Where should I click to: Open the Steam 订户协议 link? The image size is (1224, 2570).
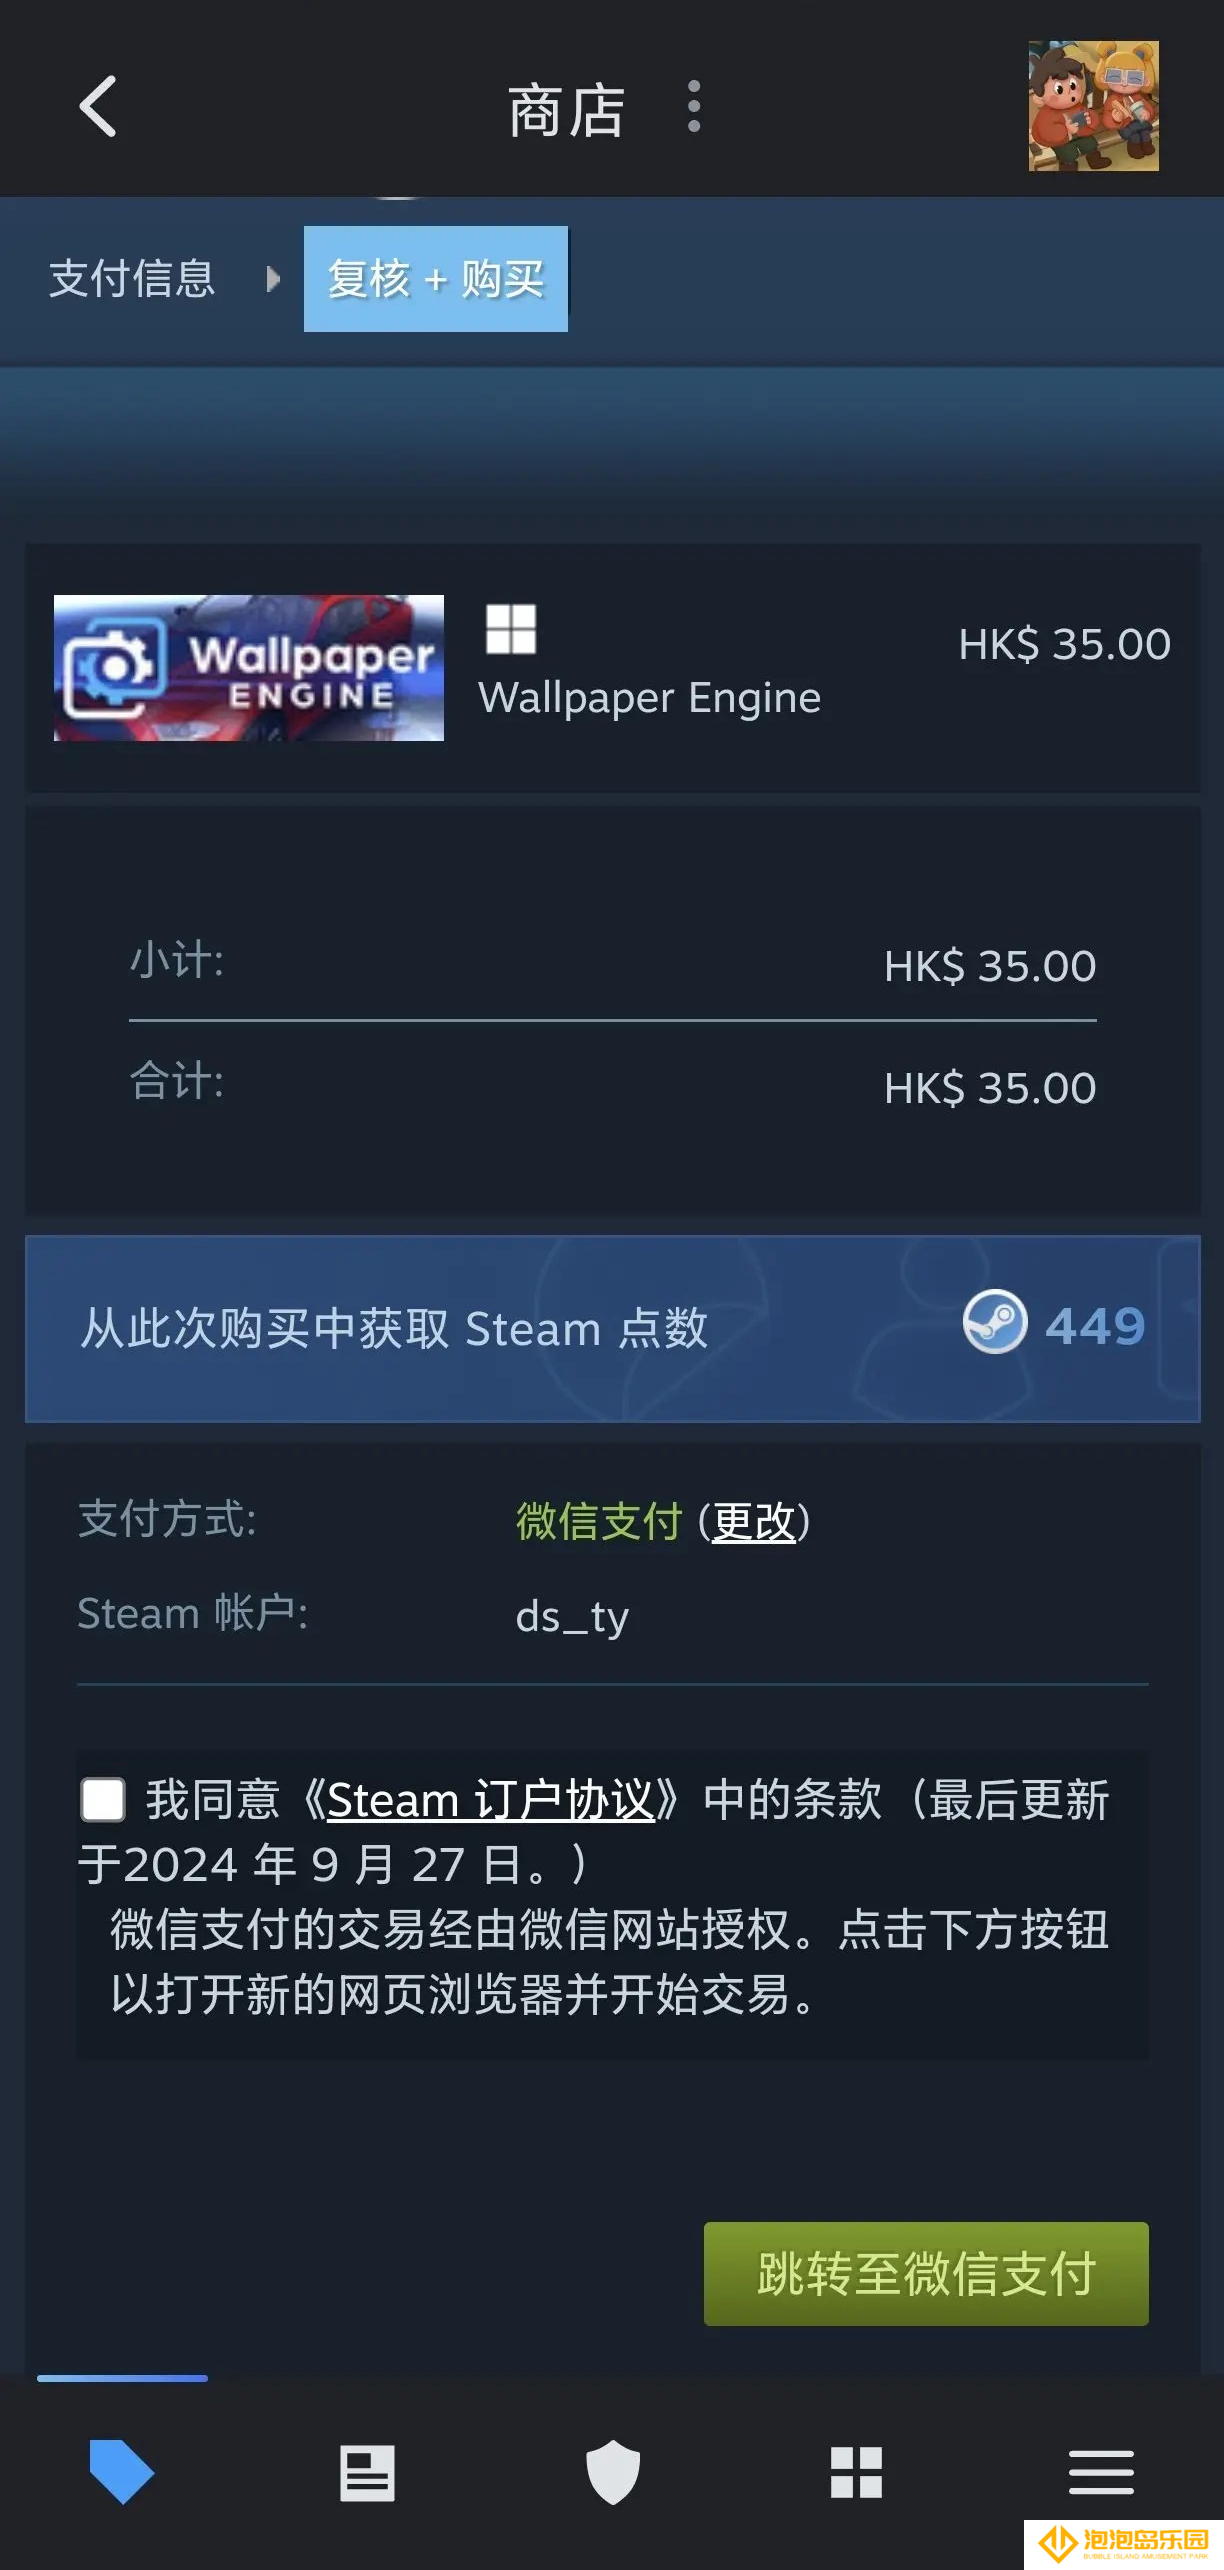(491, 1800)
